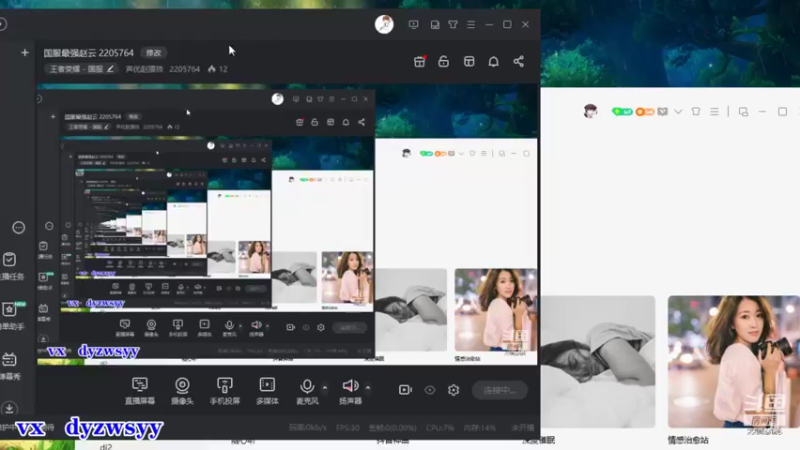Click the screen monitor icon in title bar

pos(413,24)
